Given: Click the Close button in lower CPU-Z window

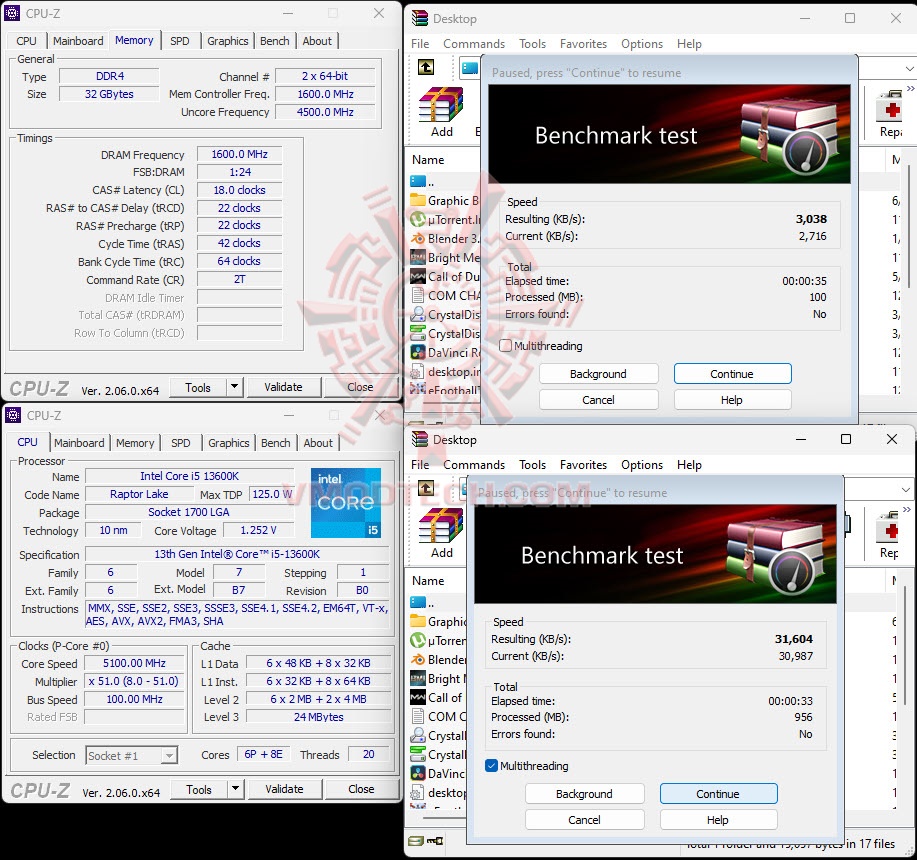Looking at the screenshot, I should (x=361, y=789).
